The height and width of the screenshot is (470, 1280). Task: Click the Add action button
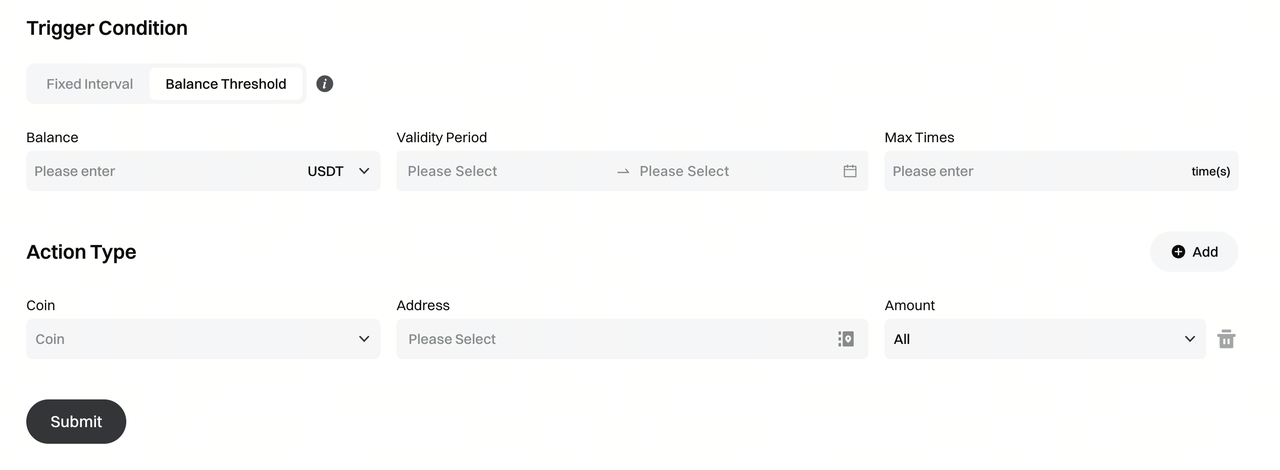click(1194, 252)
